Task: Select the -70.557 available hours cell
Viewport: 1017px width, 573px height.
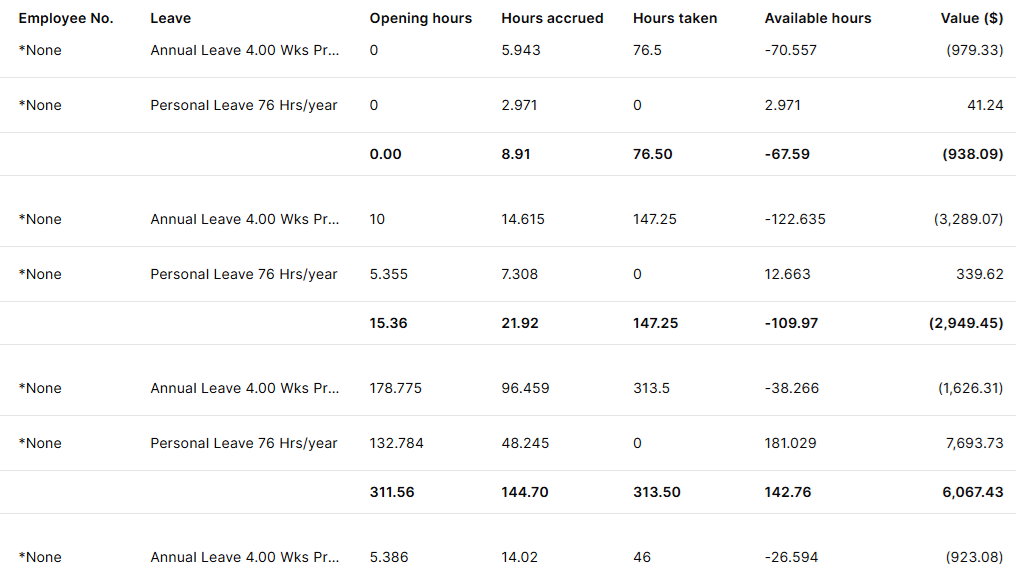Action: pyautogui.click(x=790, y=50)
